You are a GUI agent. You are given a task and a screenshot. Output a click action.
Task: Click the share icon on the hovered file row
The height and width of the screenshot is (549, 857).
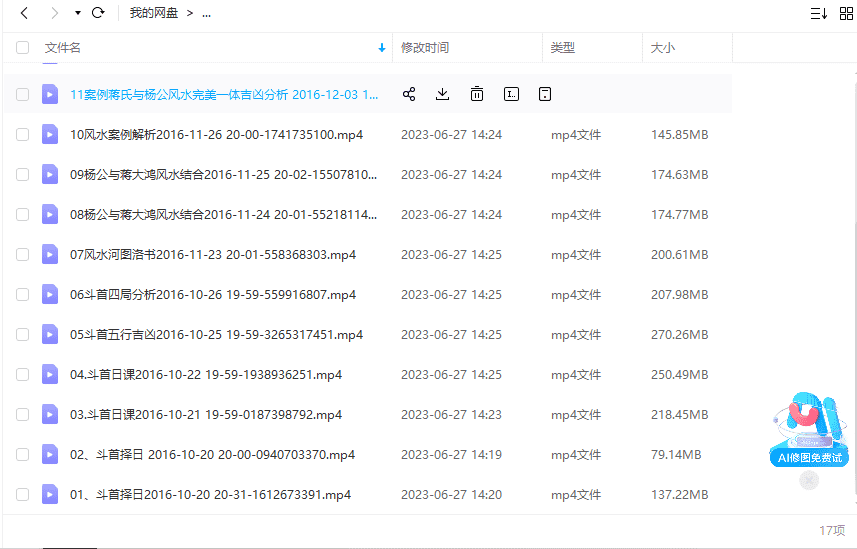(409, 94)
